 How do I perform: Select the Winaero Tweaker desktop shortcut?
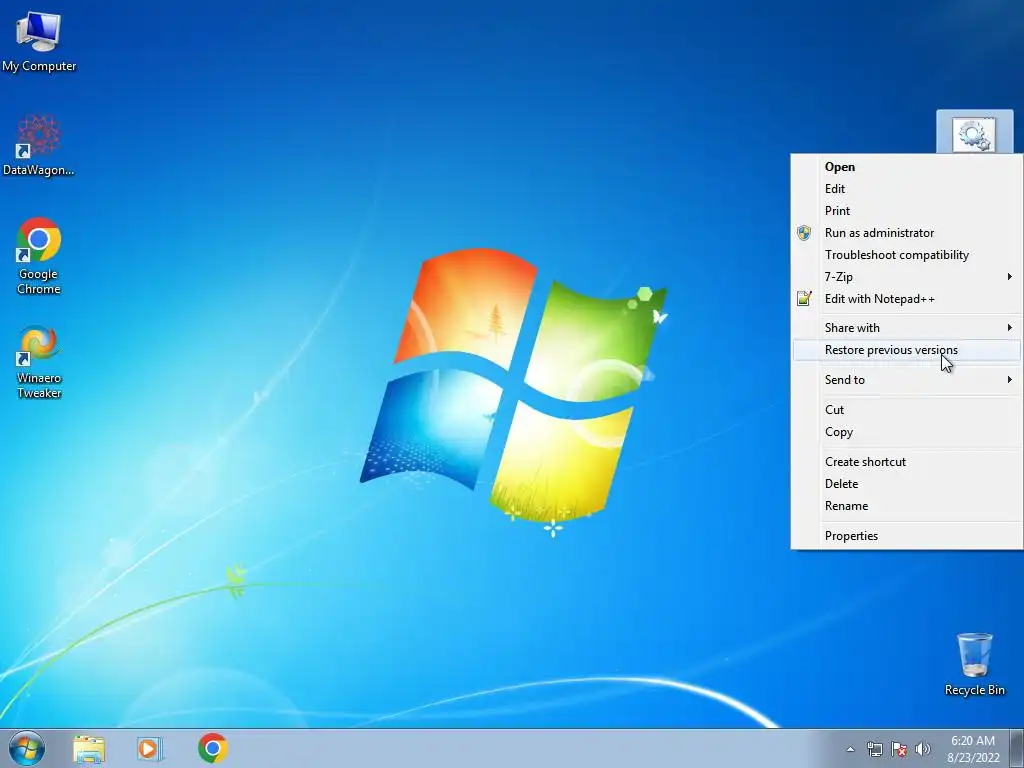[39, 362]
